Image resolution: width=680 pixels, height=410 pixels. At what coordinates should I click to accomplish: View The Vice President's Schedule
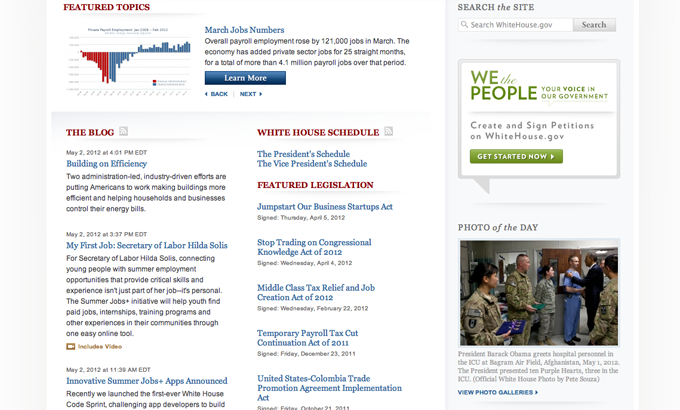(x=311, y=164)
